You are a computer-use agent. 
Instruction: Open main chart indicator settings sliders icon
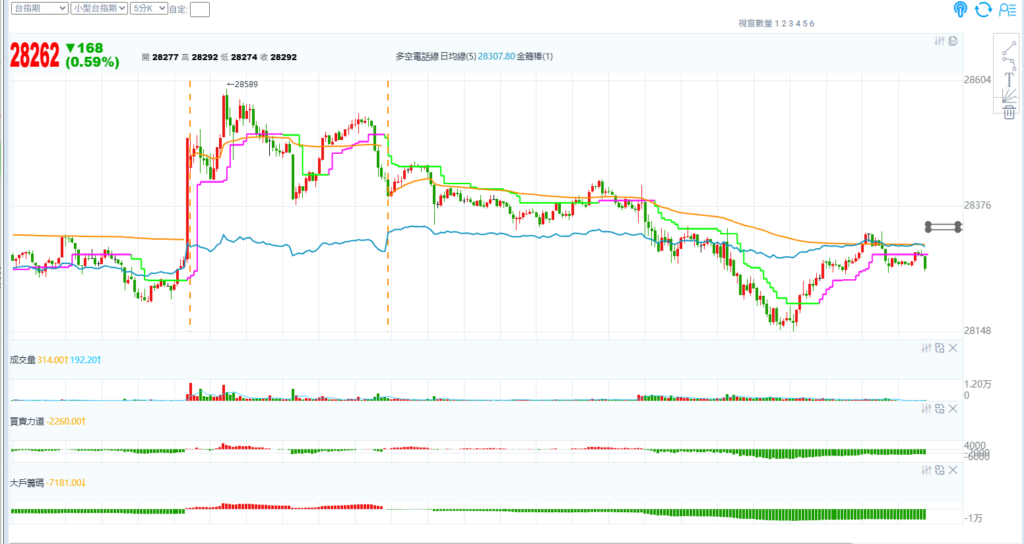click(x=939, y=41)
